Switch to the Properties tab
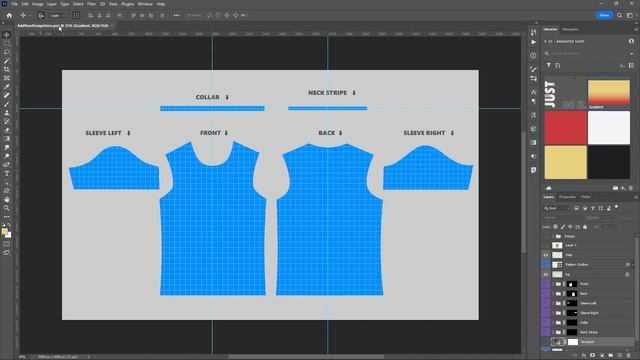Image resolution: width=640 pixels, height=360 pixels. coord(567,197)
